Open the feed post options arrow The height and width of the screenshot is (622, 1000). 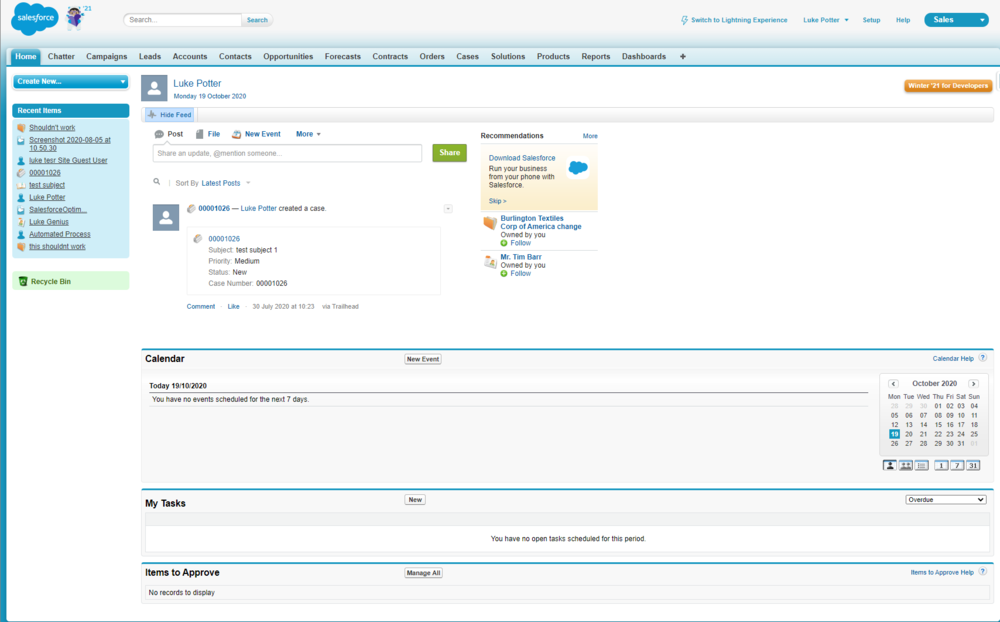[448, 209]
